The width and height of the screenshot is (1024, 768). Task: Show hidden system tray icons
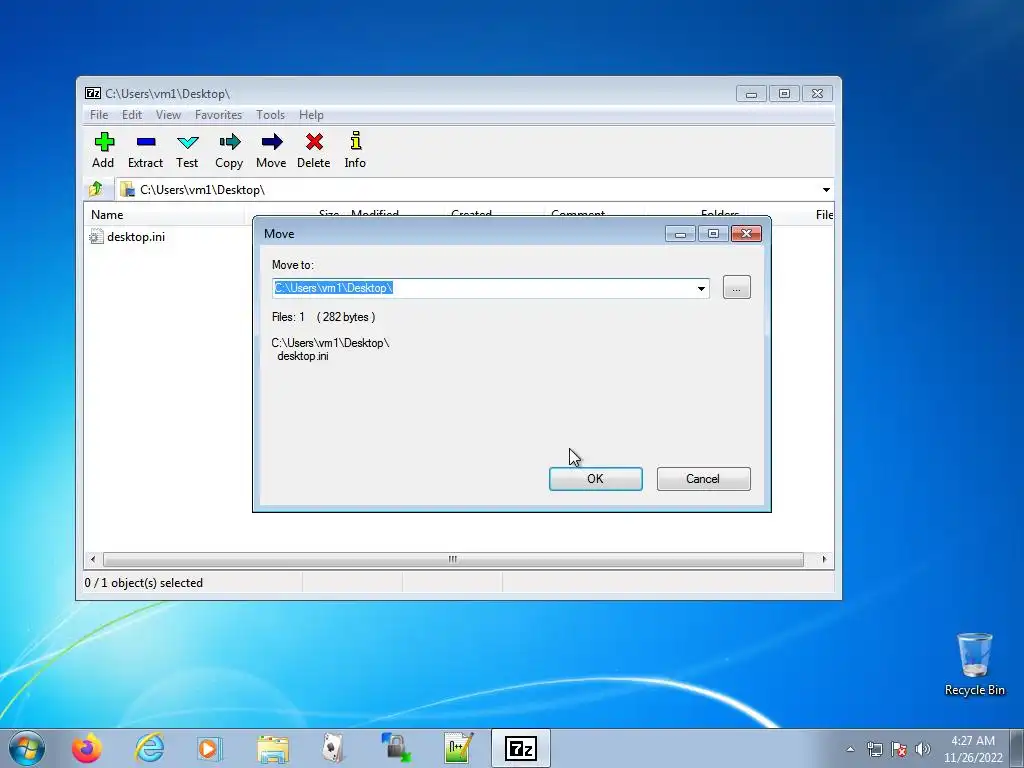click(x=850, y=749)
